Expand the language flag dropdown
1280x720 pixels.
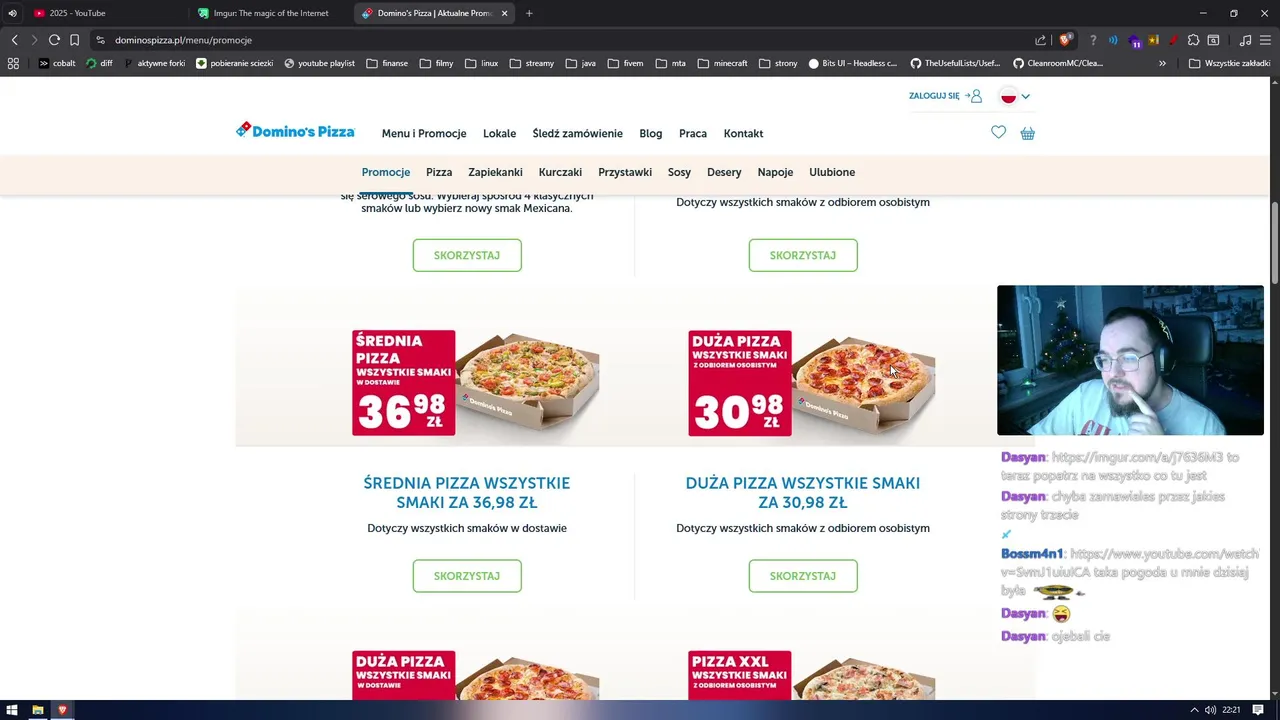point(1015,96)
